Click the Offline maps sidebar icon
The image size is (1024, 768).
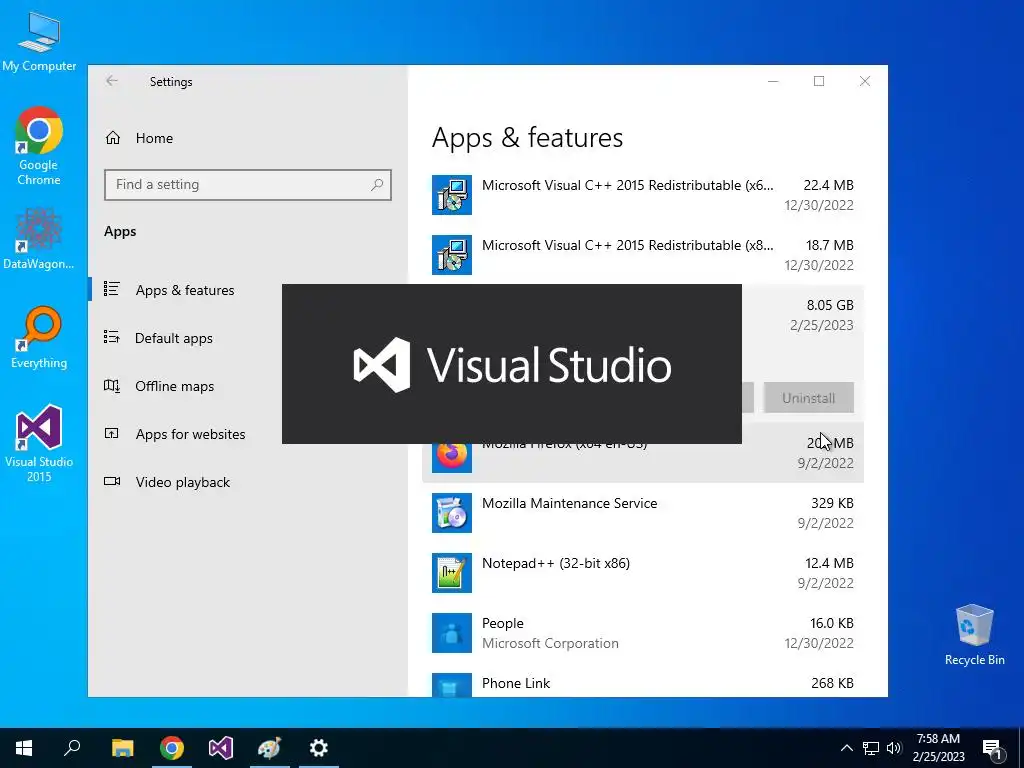[112, 385]
